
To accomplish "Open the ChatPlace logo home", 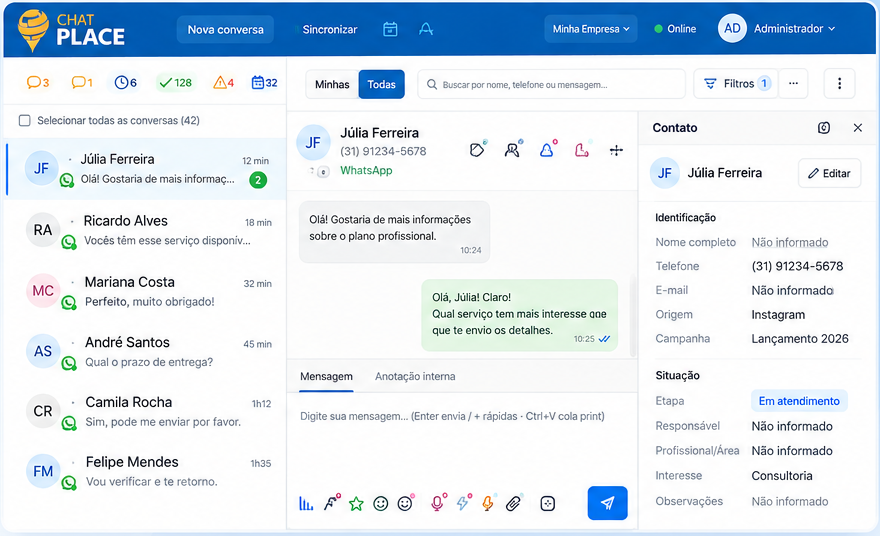I will pos(71,30).
